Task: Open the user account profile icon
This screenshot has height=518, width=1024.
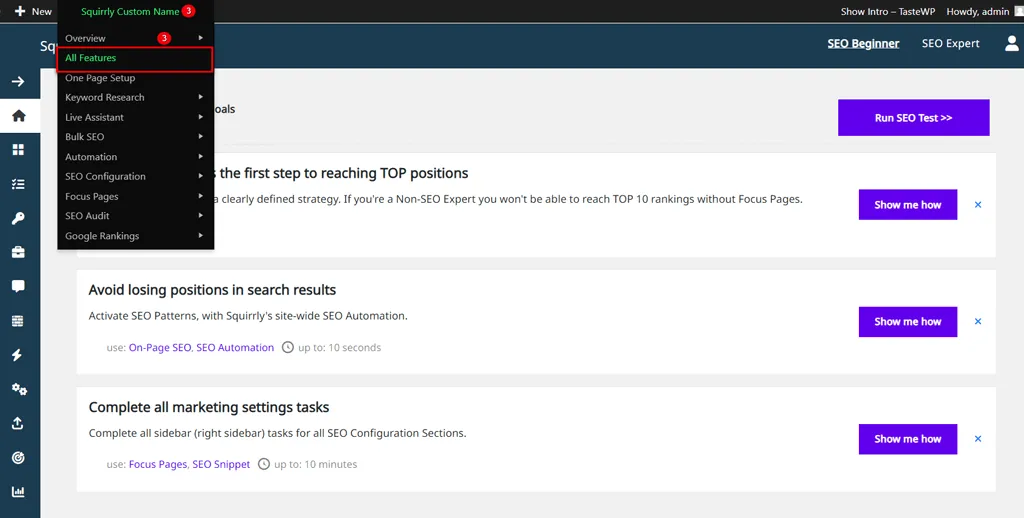Action: point(1012,43)
